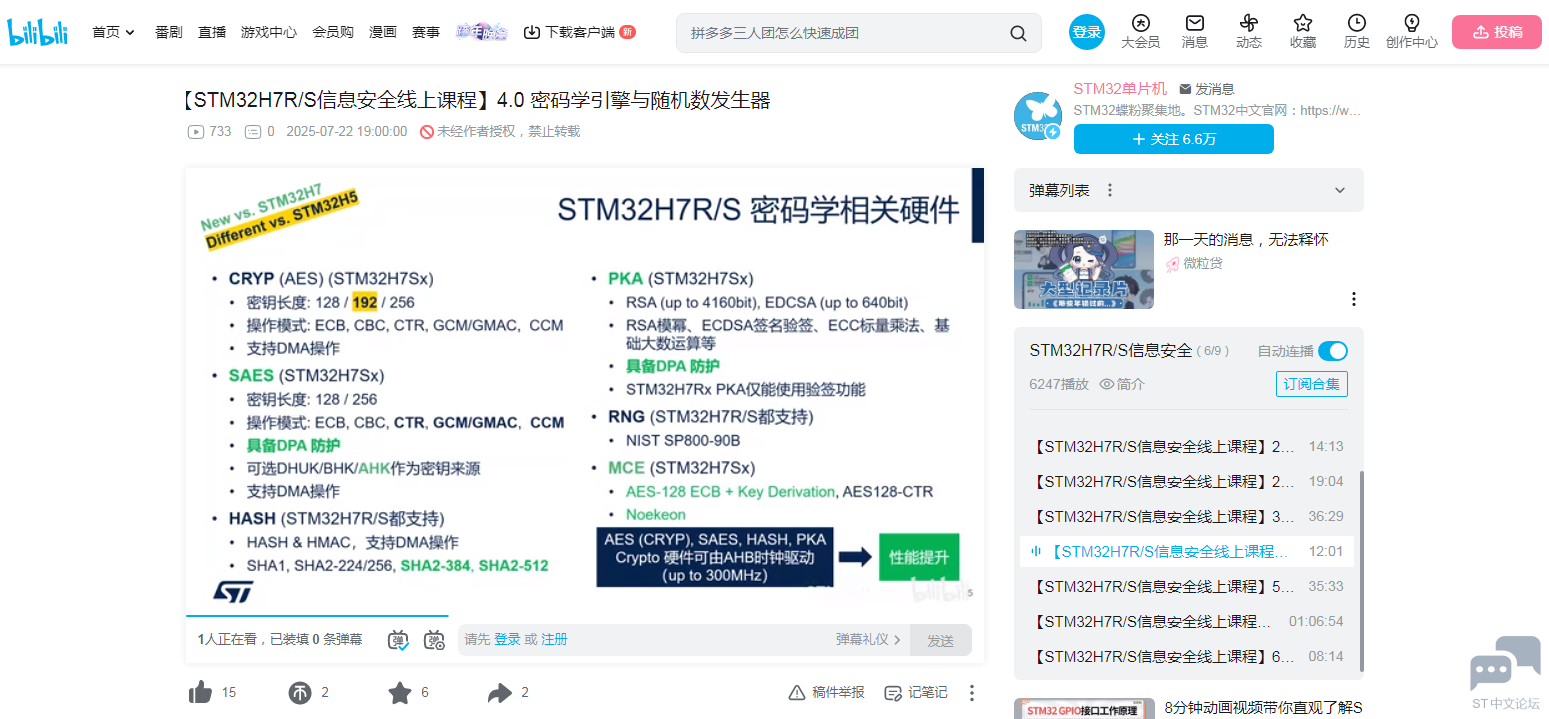Open 漫画 nav item
Viewport: 1549px width, 719px height.
coord(383,32)
